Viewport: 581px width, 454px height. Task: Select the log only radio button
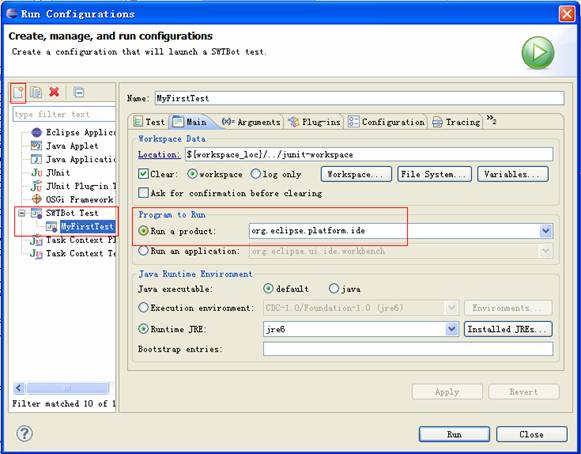pyautogui.click(x=256, y=174)
